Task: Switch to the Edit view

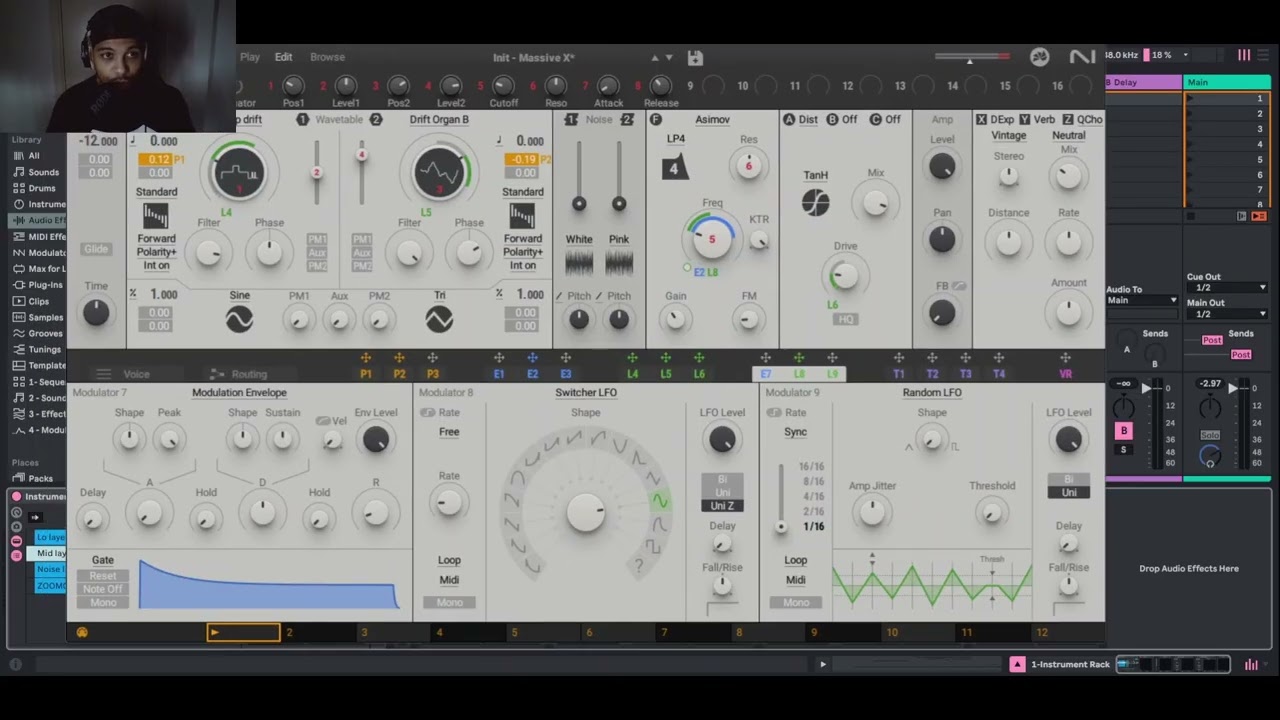Action: 284,57
